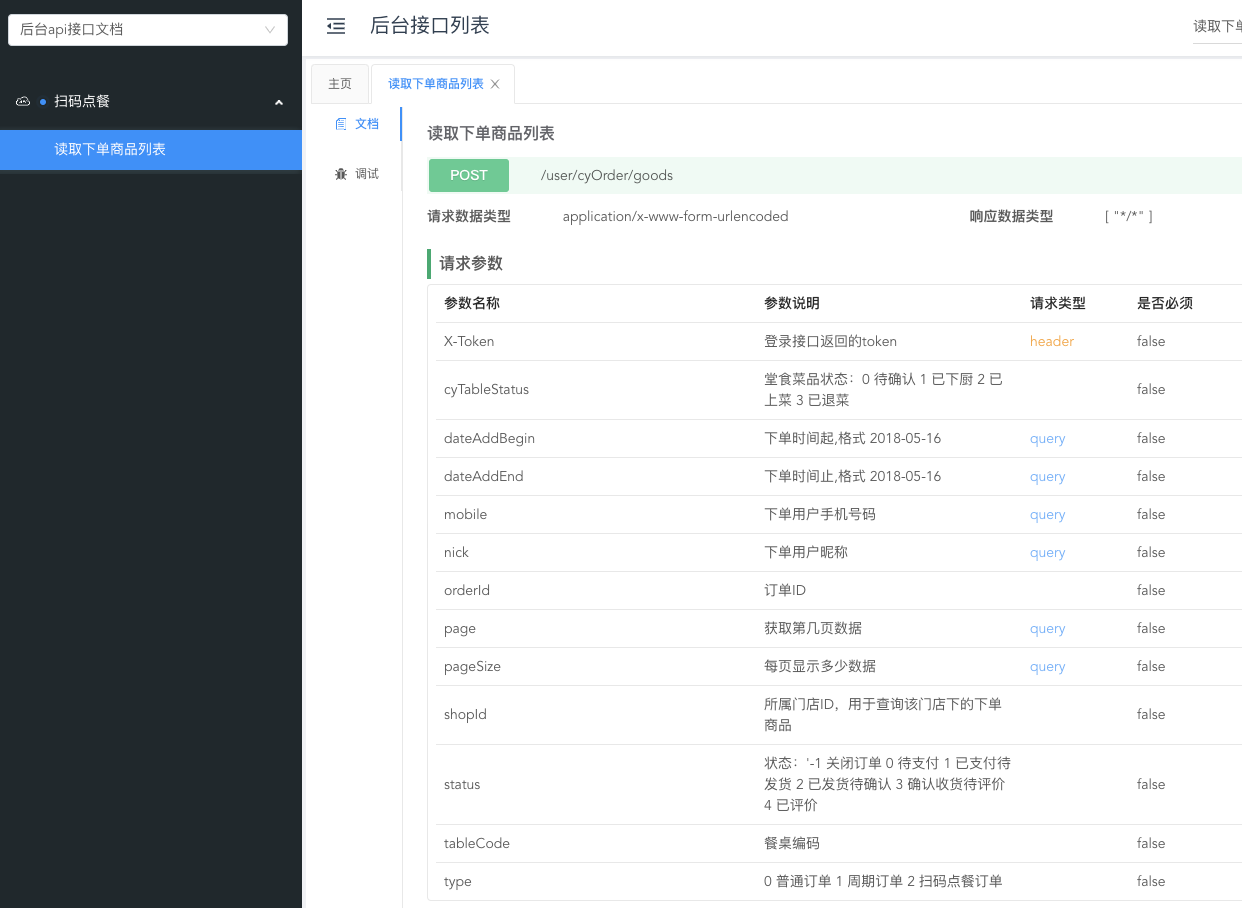Click the type parameter name
Screen dimensions: 1242x908
point(458,882)
